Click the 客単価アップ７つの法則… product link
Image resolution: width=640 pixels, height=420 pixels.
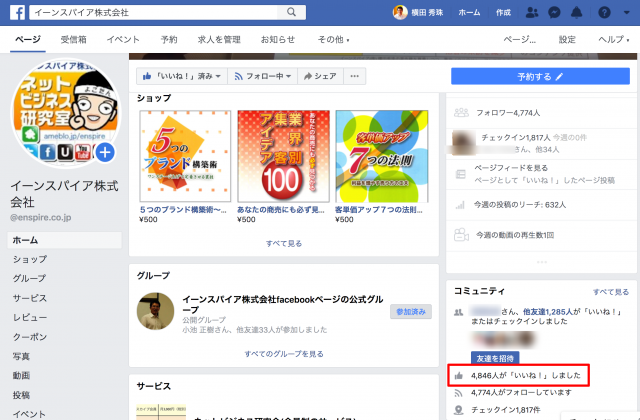379,210
